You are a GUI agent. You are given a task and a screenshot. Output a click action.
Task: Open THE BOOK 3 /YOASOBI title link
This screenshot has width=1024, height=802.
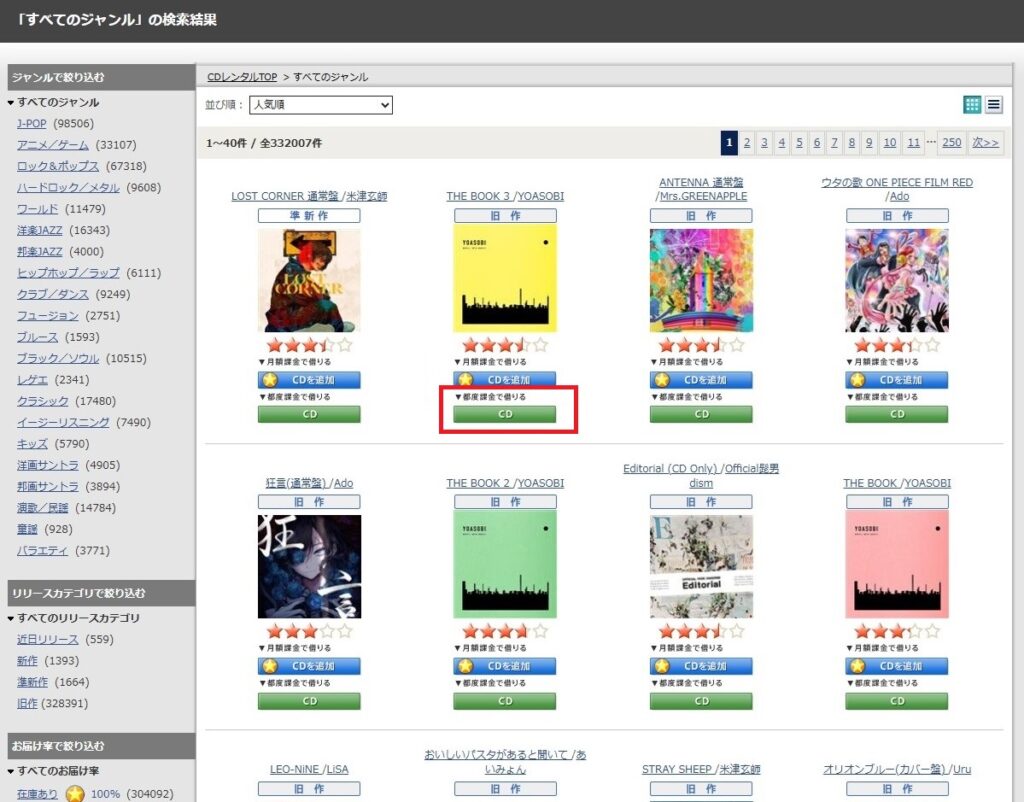(505, 196)
